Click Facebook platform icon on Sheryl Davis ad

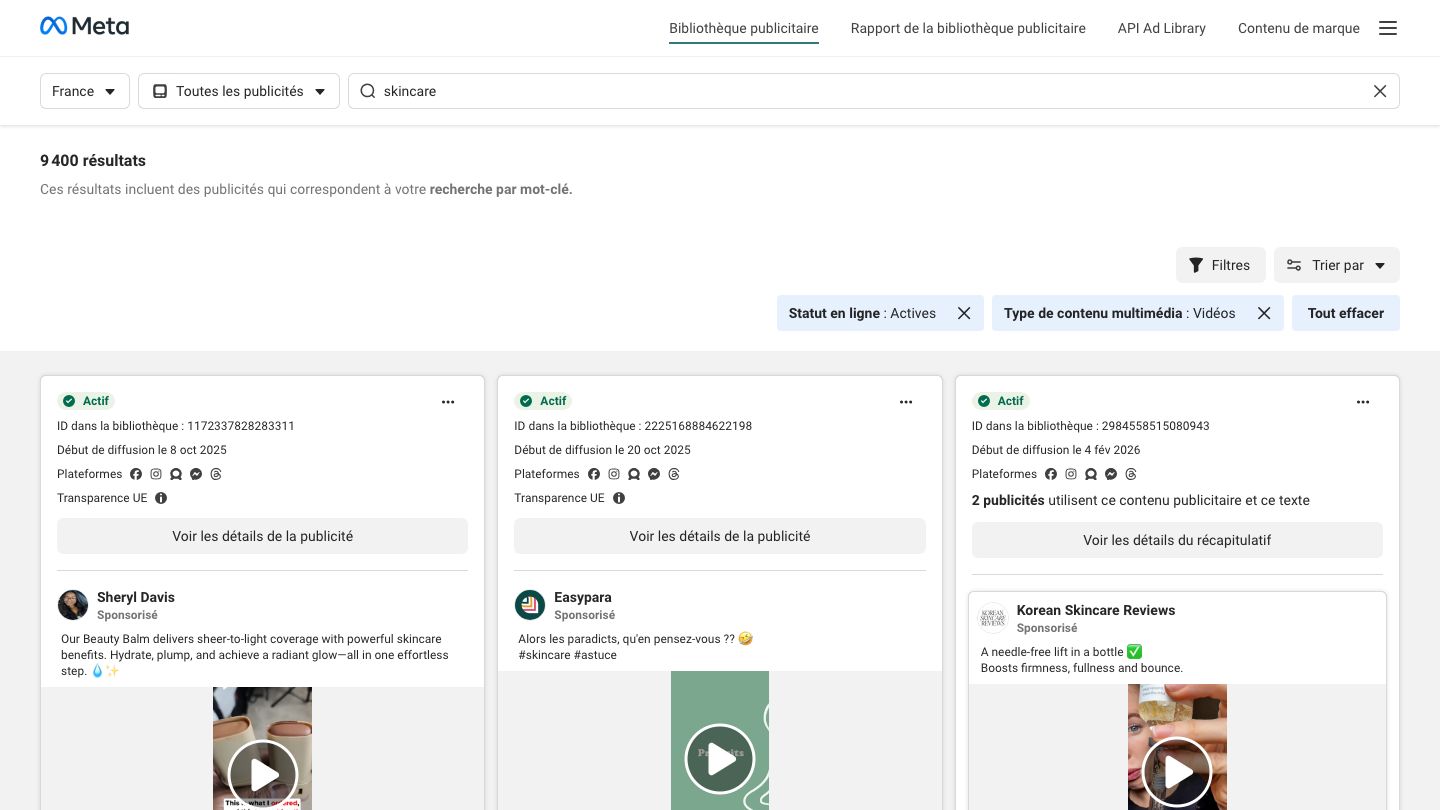136,474
